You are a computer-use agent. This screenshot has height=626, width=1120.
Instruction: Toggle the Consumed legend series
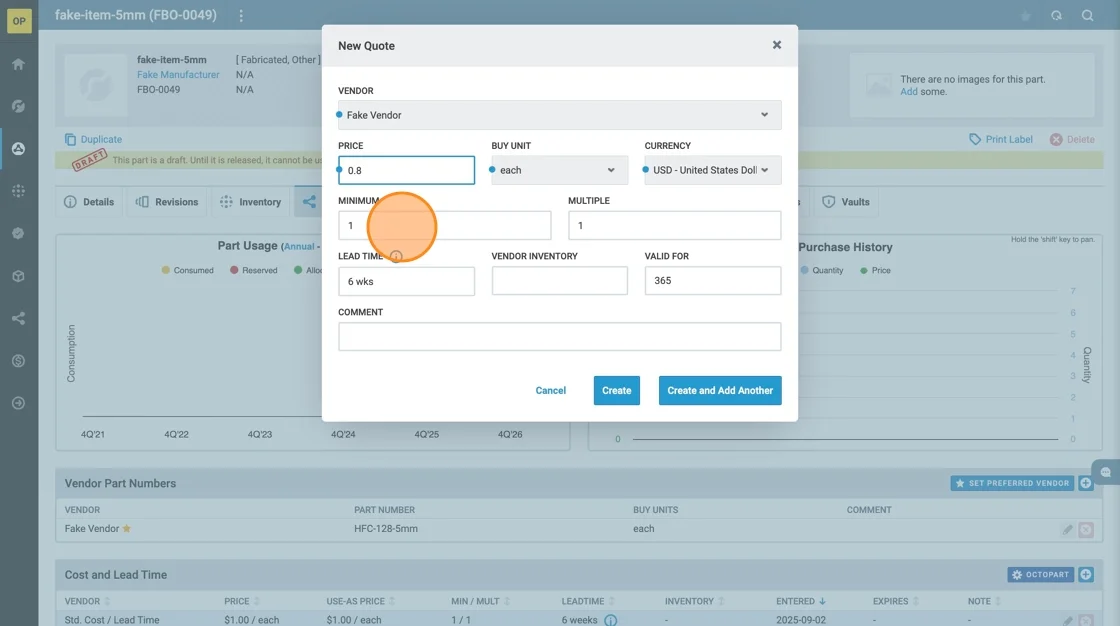[x=187, y=271]
